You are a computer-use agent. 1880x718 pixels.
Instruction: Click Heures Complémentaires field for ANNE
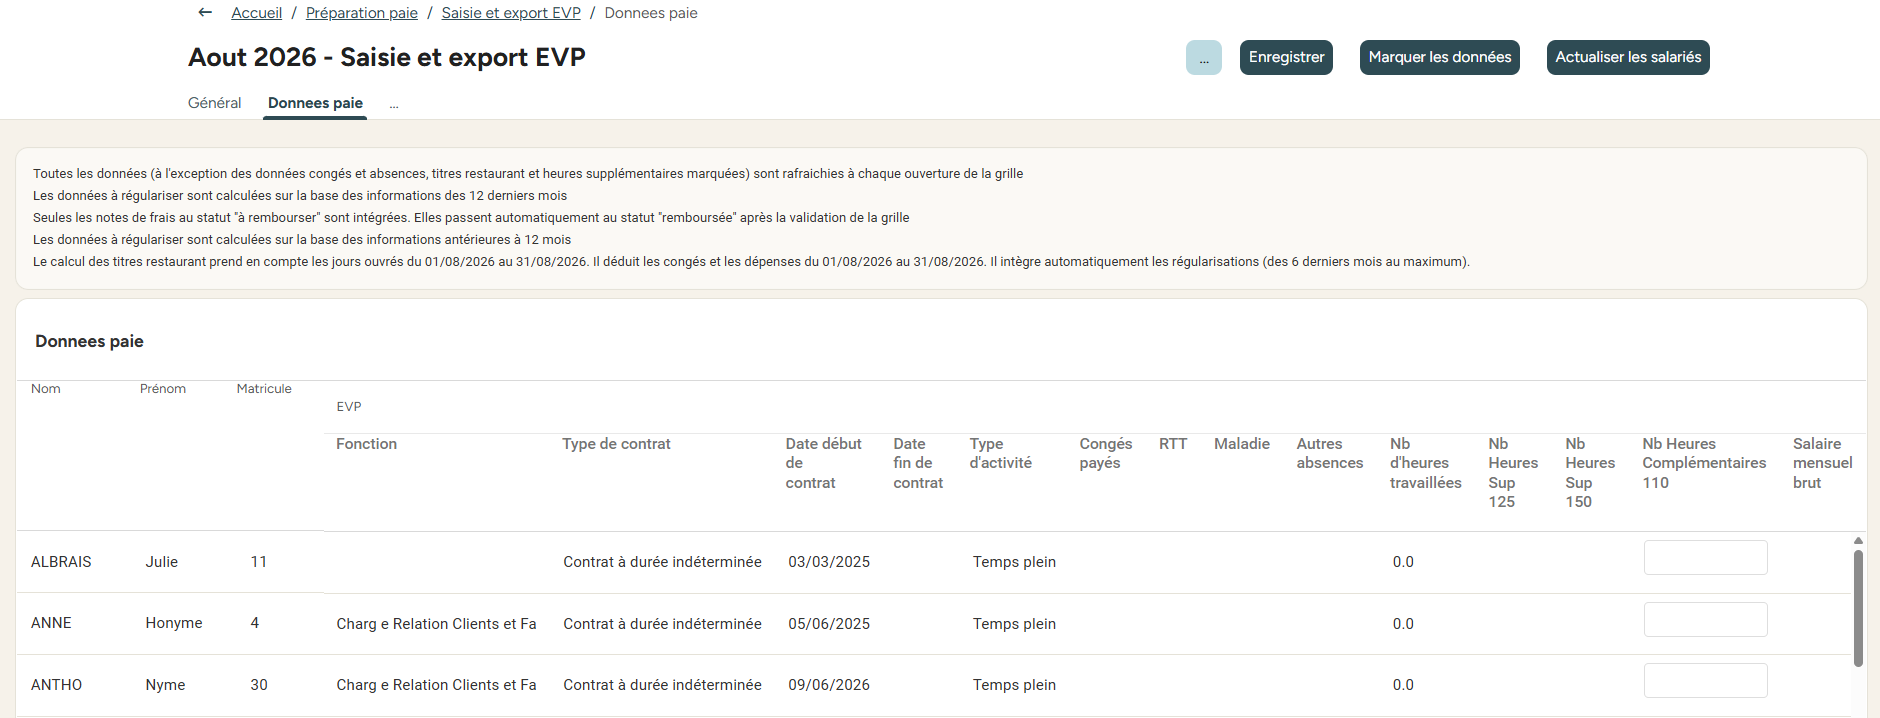click(1706, 620)
